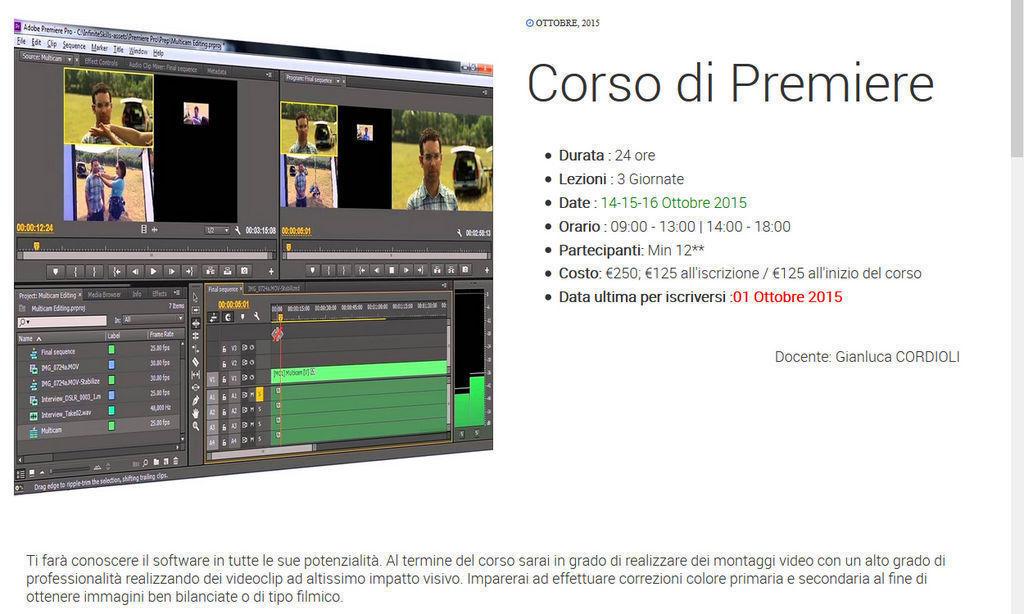Open the Marker menu in Premiere
Viewport: 1024px width, 614px height.
tap(99, 48)
